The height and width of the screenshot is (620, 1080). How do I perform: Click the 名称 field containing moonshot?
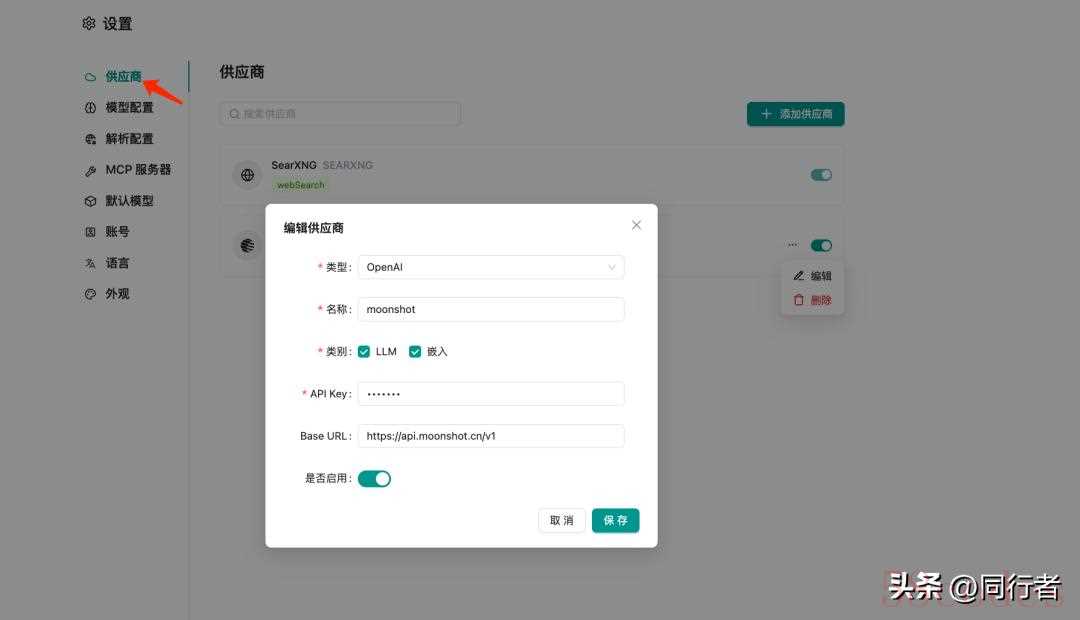click(491, 309)
